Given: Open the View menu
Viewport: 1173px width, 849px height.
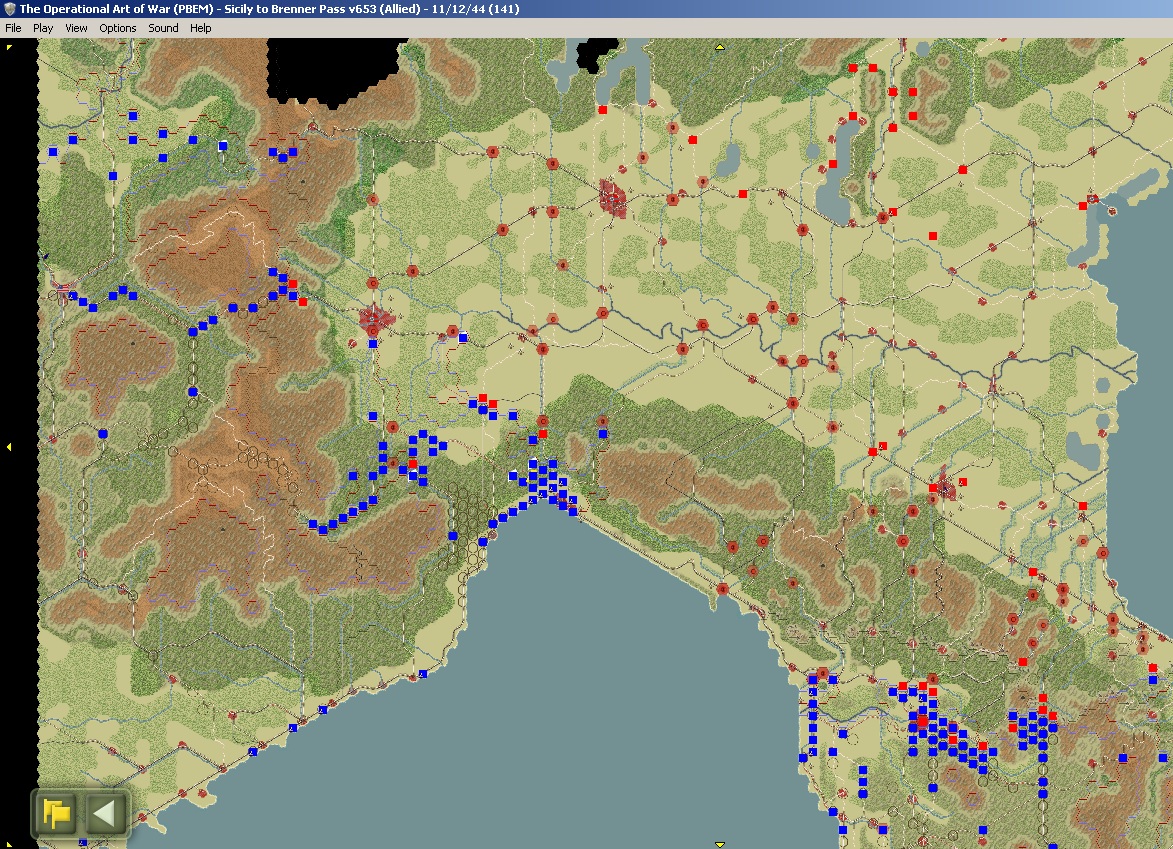Looking at the screenshot, I should pyautogui.click(x=76, y=28).
